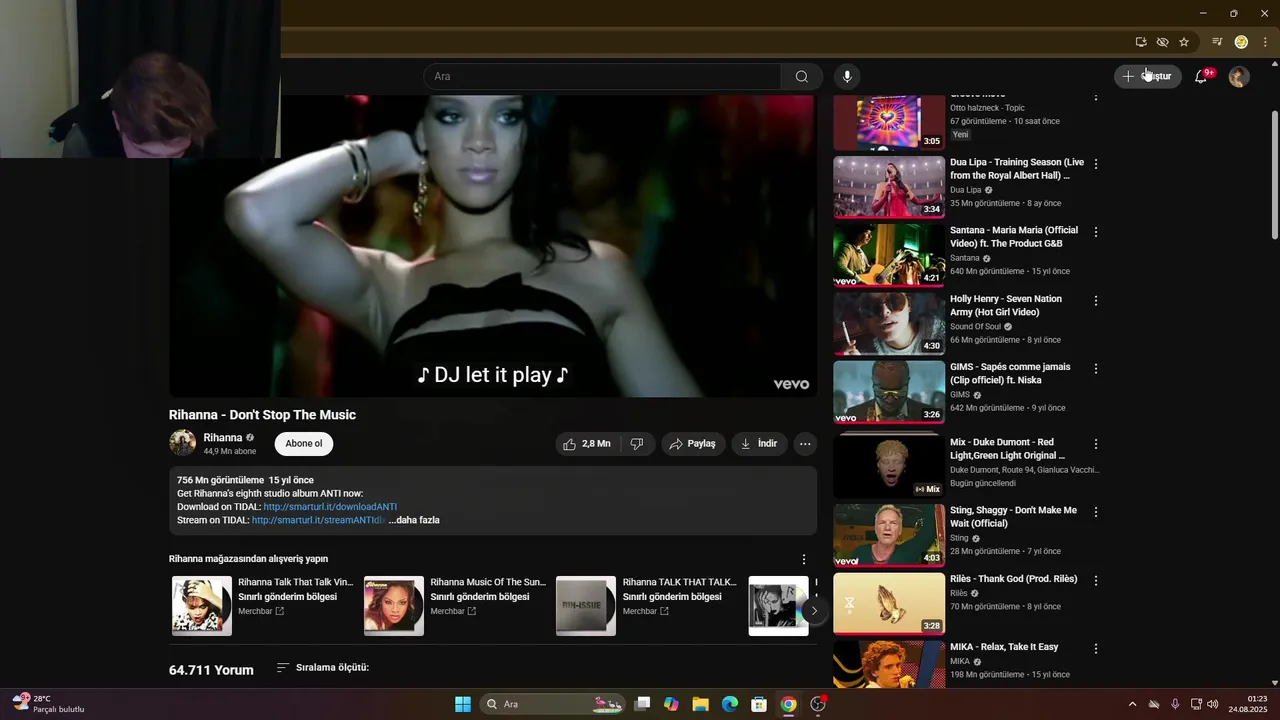The image size is (1280, 720).
Task: Open shopping shelf three-dot menu
Action: pyautogui.click(x=803, y=559)
